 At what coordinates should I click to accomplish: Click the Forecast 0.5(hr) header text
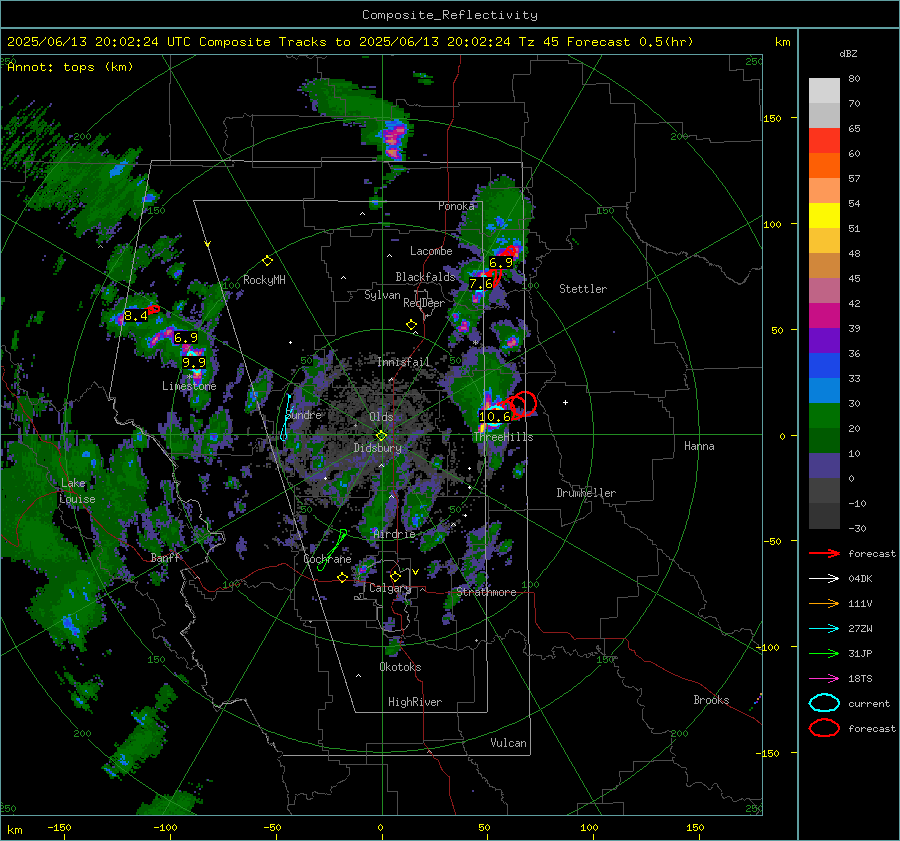[x=630, y=42]
